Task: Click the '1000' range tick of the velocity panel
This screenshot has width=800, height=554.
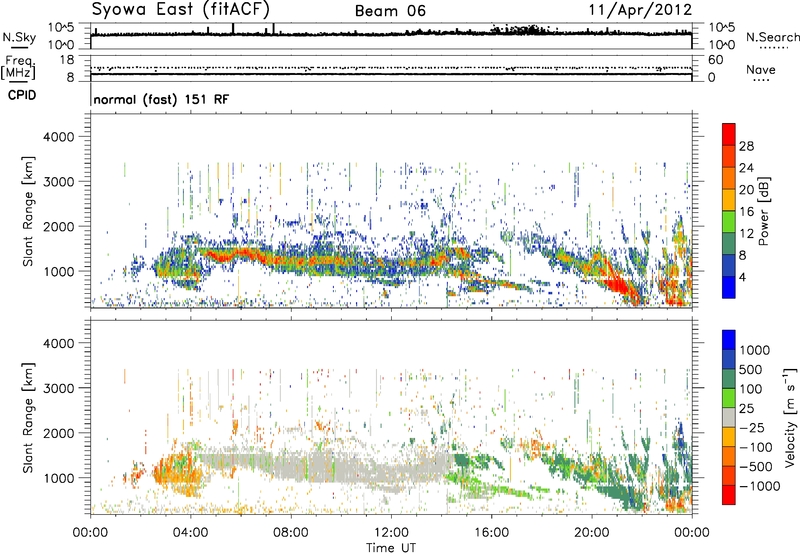Action: [58, 478]
